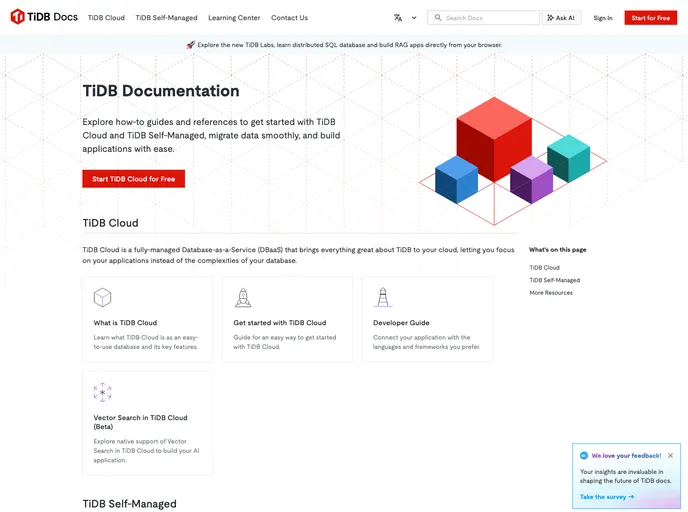Click the TiDB Documentation title
688x512 pixels.
pyautogui.click(x=161, y=91)
